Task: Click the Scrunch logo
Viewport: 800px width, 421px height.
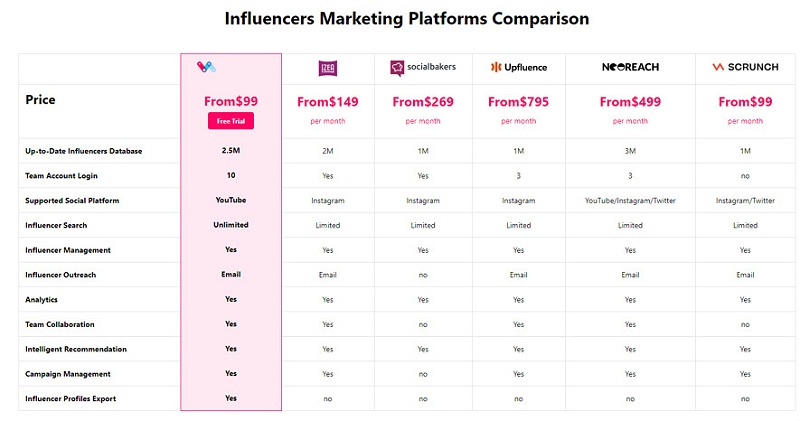Action: 745,67
